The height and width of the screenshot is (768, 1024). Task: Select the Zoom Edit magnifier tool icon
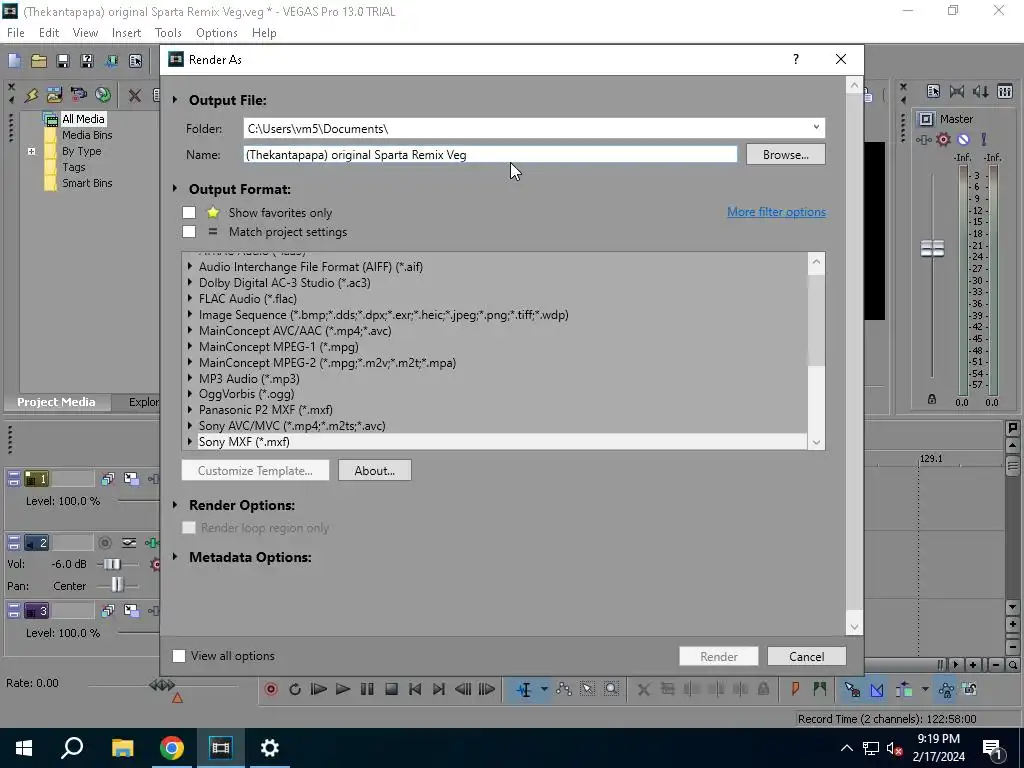pos(611,689)
